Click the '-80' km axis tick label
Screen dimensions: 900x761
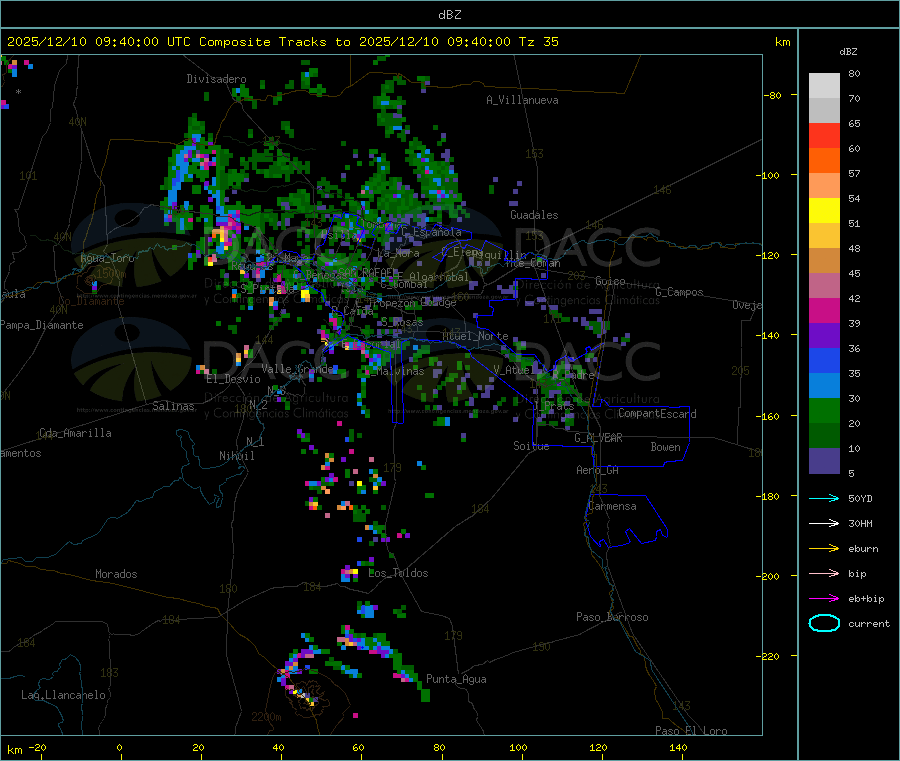773,95
